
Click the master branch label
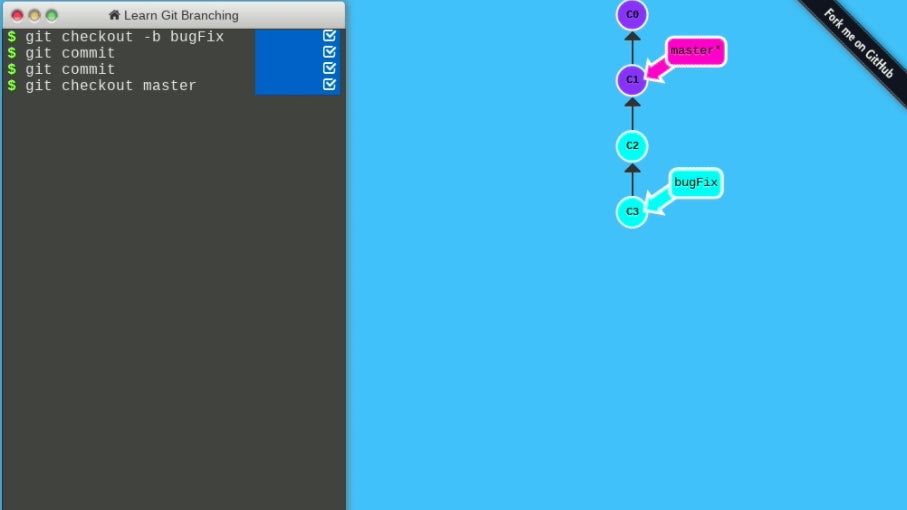tap(696, 51)
